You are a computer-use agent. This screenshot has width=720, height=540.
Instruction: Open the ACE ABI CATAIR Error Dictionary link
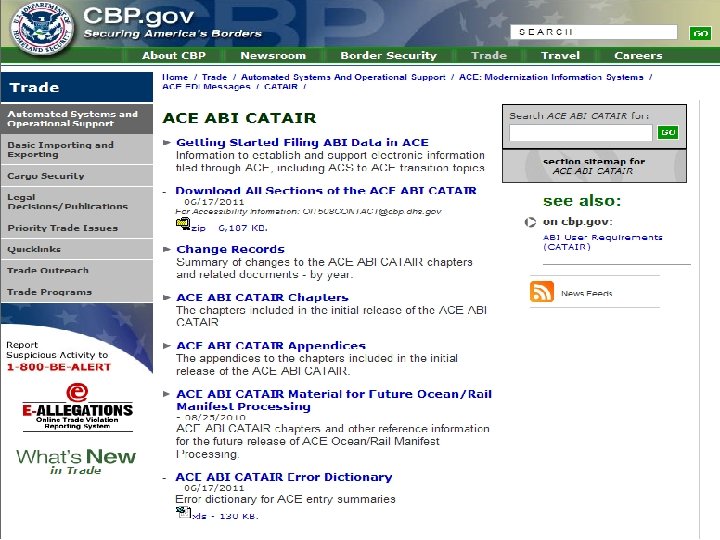pyautogui.click(x=284, y=477)
